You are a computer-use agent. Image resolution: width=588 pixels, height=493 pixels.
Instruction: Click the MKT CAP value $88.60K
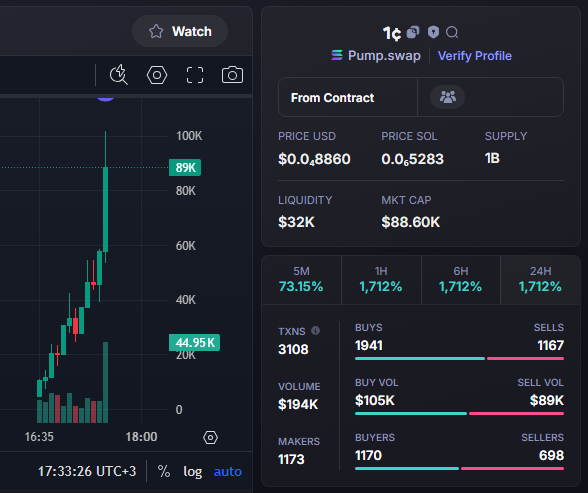[x=411, y=222]
